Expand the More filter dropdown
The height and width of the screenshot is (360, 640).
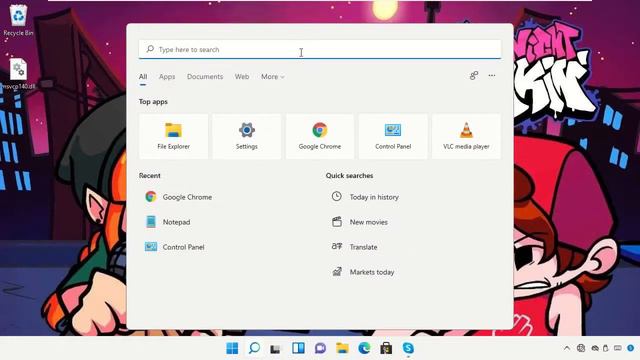273,77
